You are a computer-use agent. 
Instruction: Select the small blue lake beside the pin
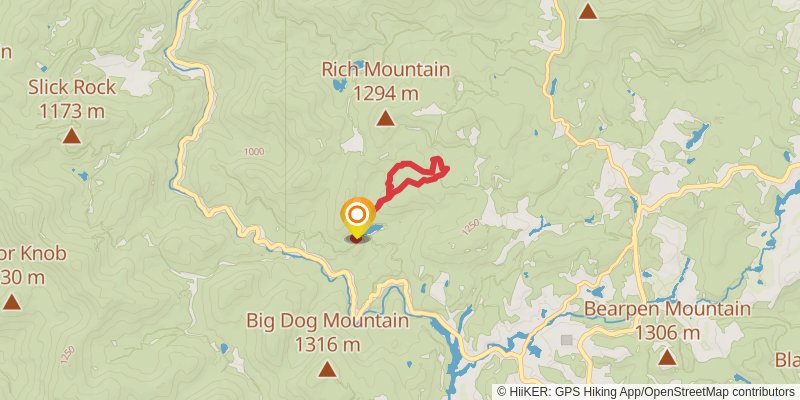coord(374,229)
